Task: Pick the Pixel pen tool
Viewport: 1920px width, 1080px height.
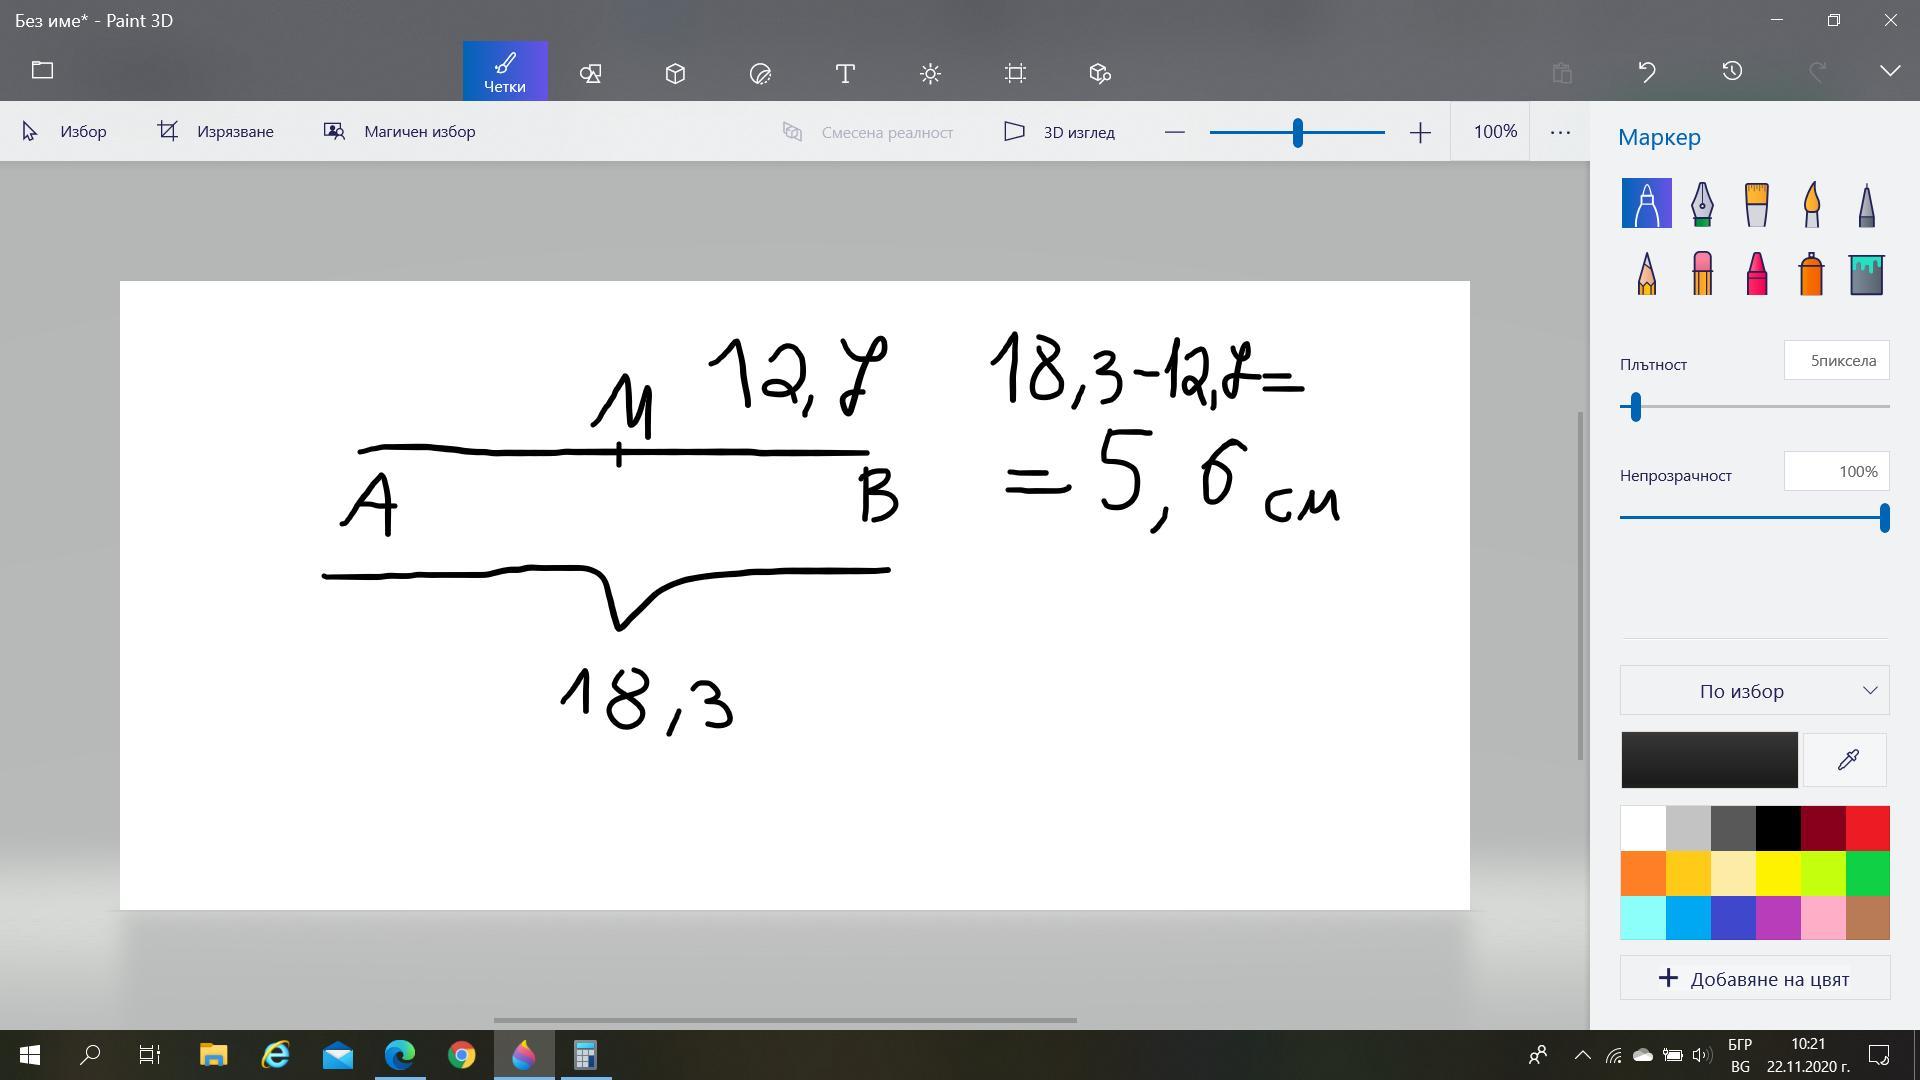Action: (1866, 204)
